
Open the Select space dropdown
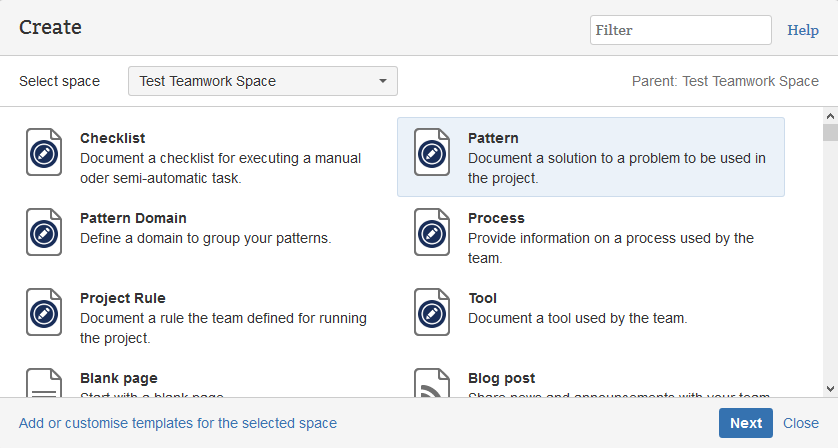(x=262, y=81)
